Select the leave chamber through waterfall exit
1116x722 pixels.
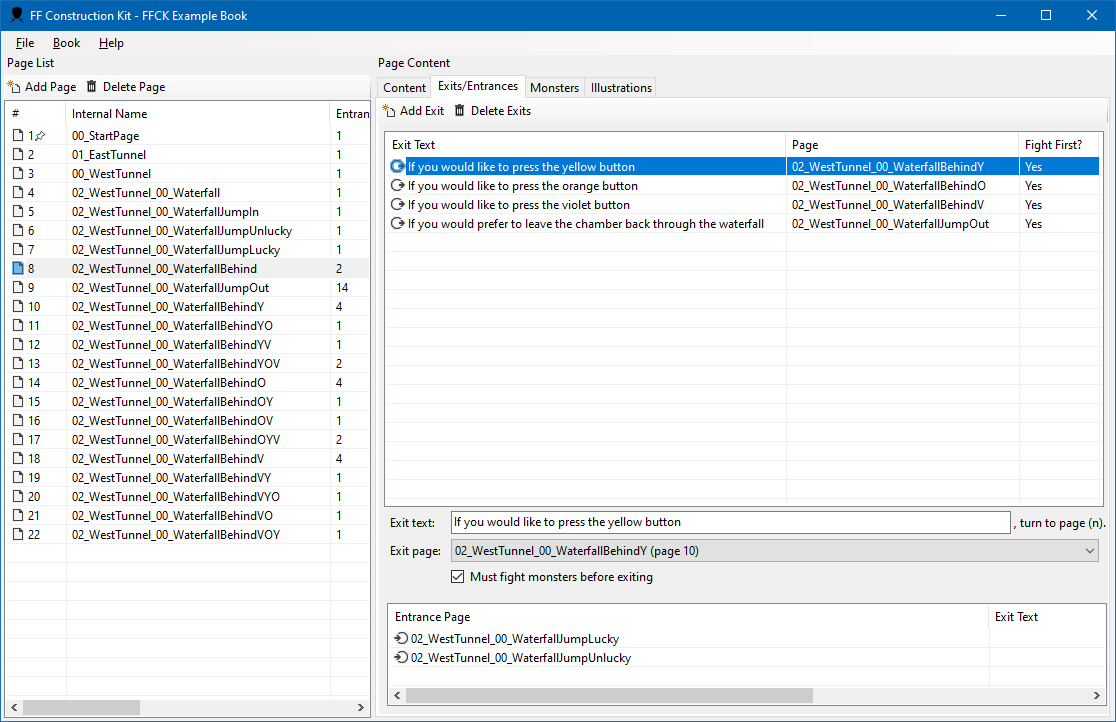pyautogui.click(x=585, y=224)
